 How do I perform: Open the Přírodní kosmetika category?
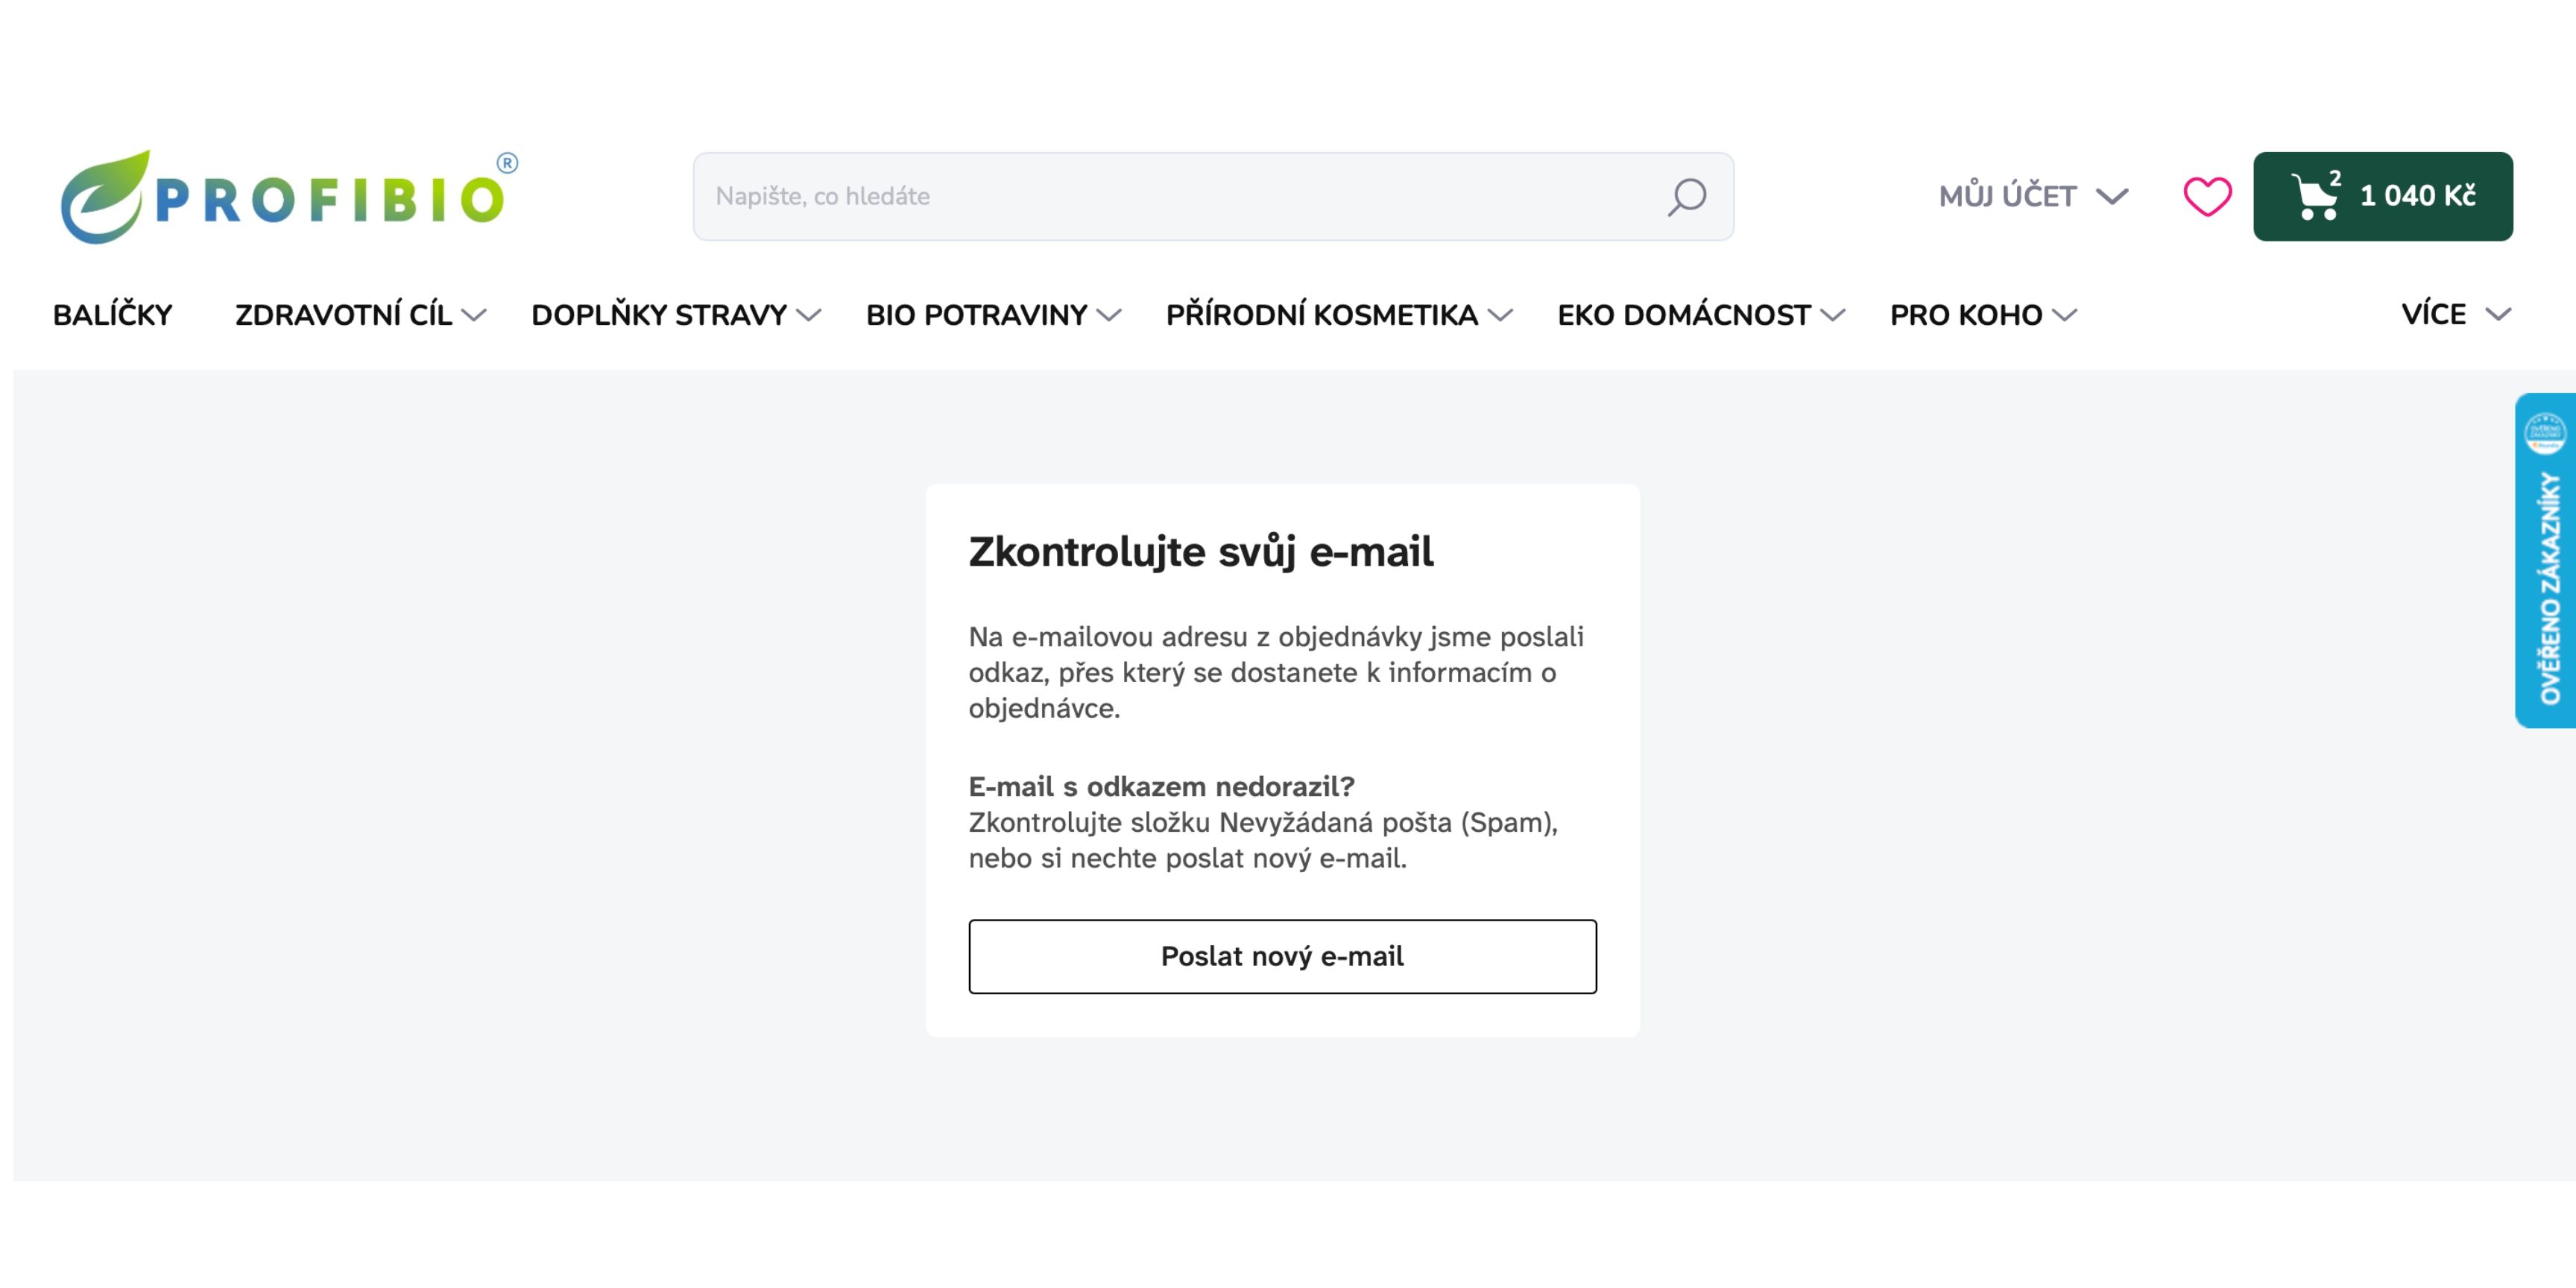point(1321,315)
